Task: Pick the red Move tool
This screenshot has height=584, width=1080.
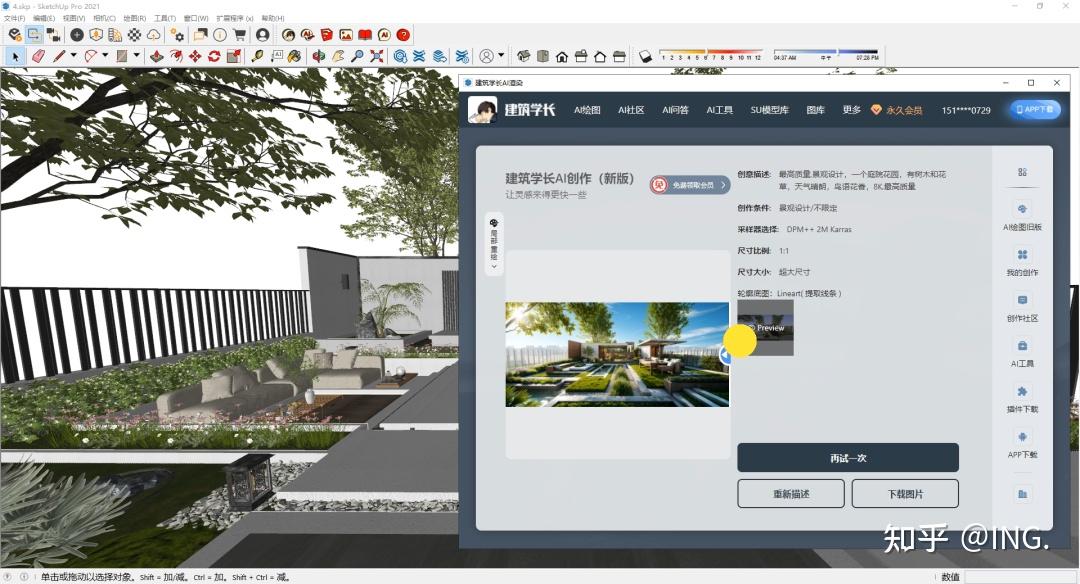Action: 195,56
